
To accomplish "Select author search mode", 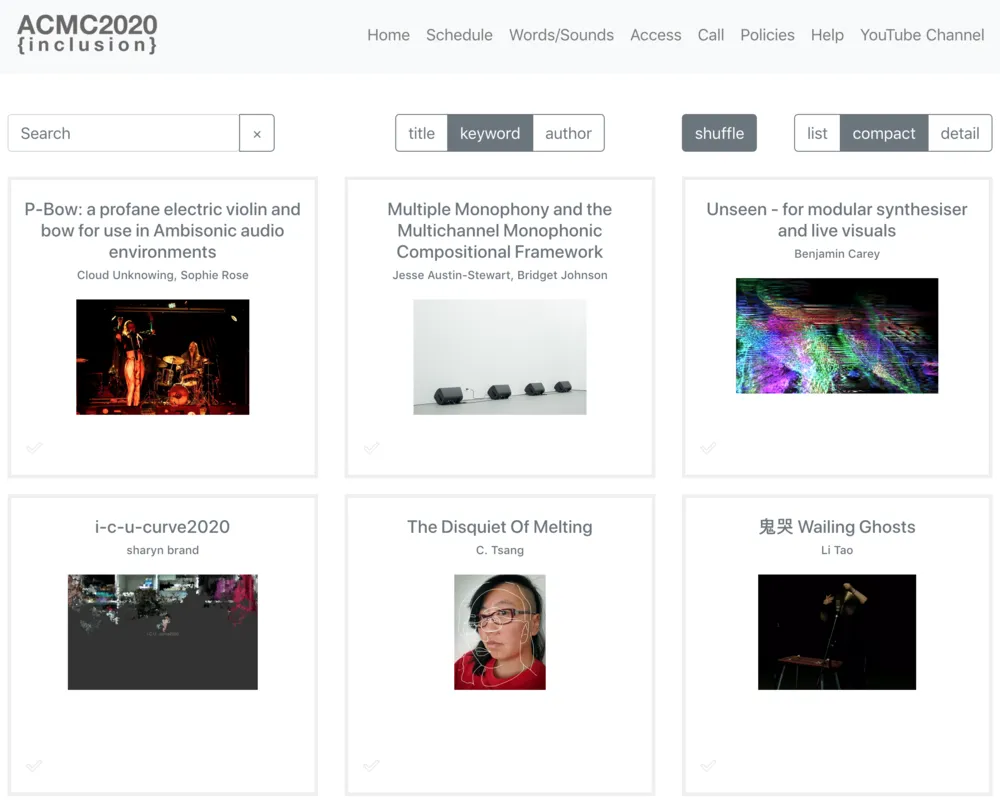I will [x=568, y=132].
